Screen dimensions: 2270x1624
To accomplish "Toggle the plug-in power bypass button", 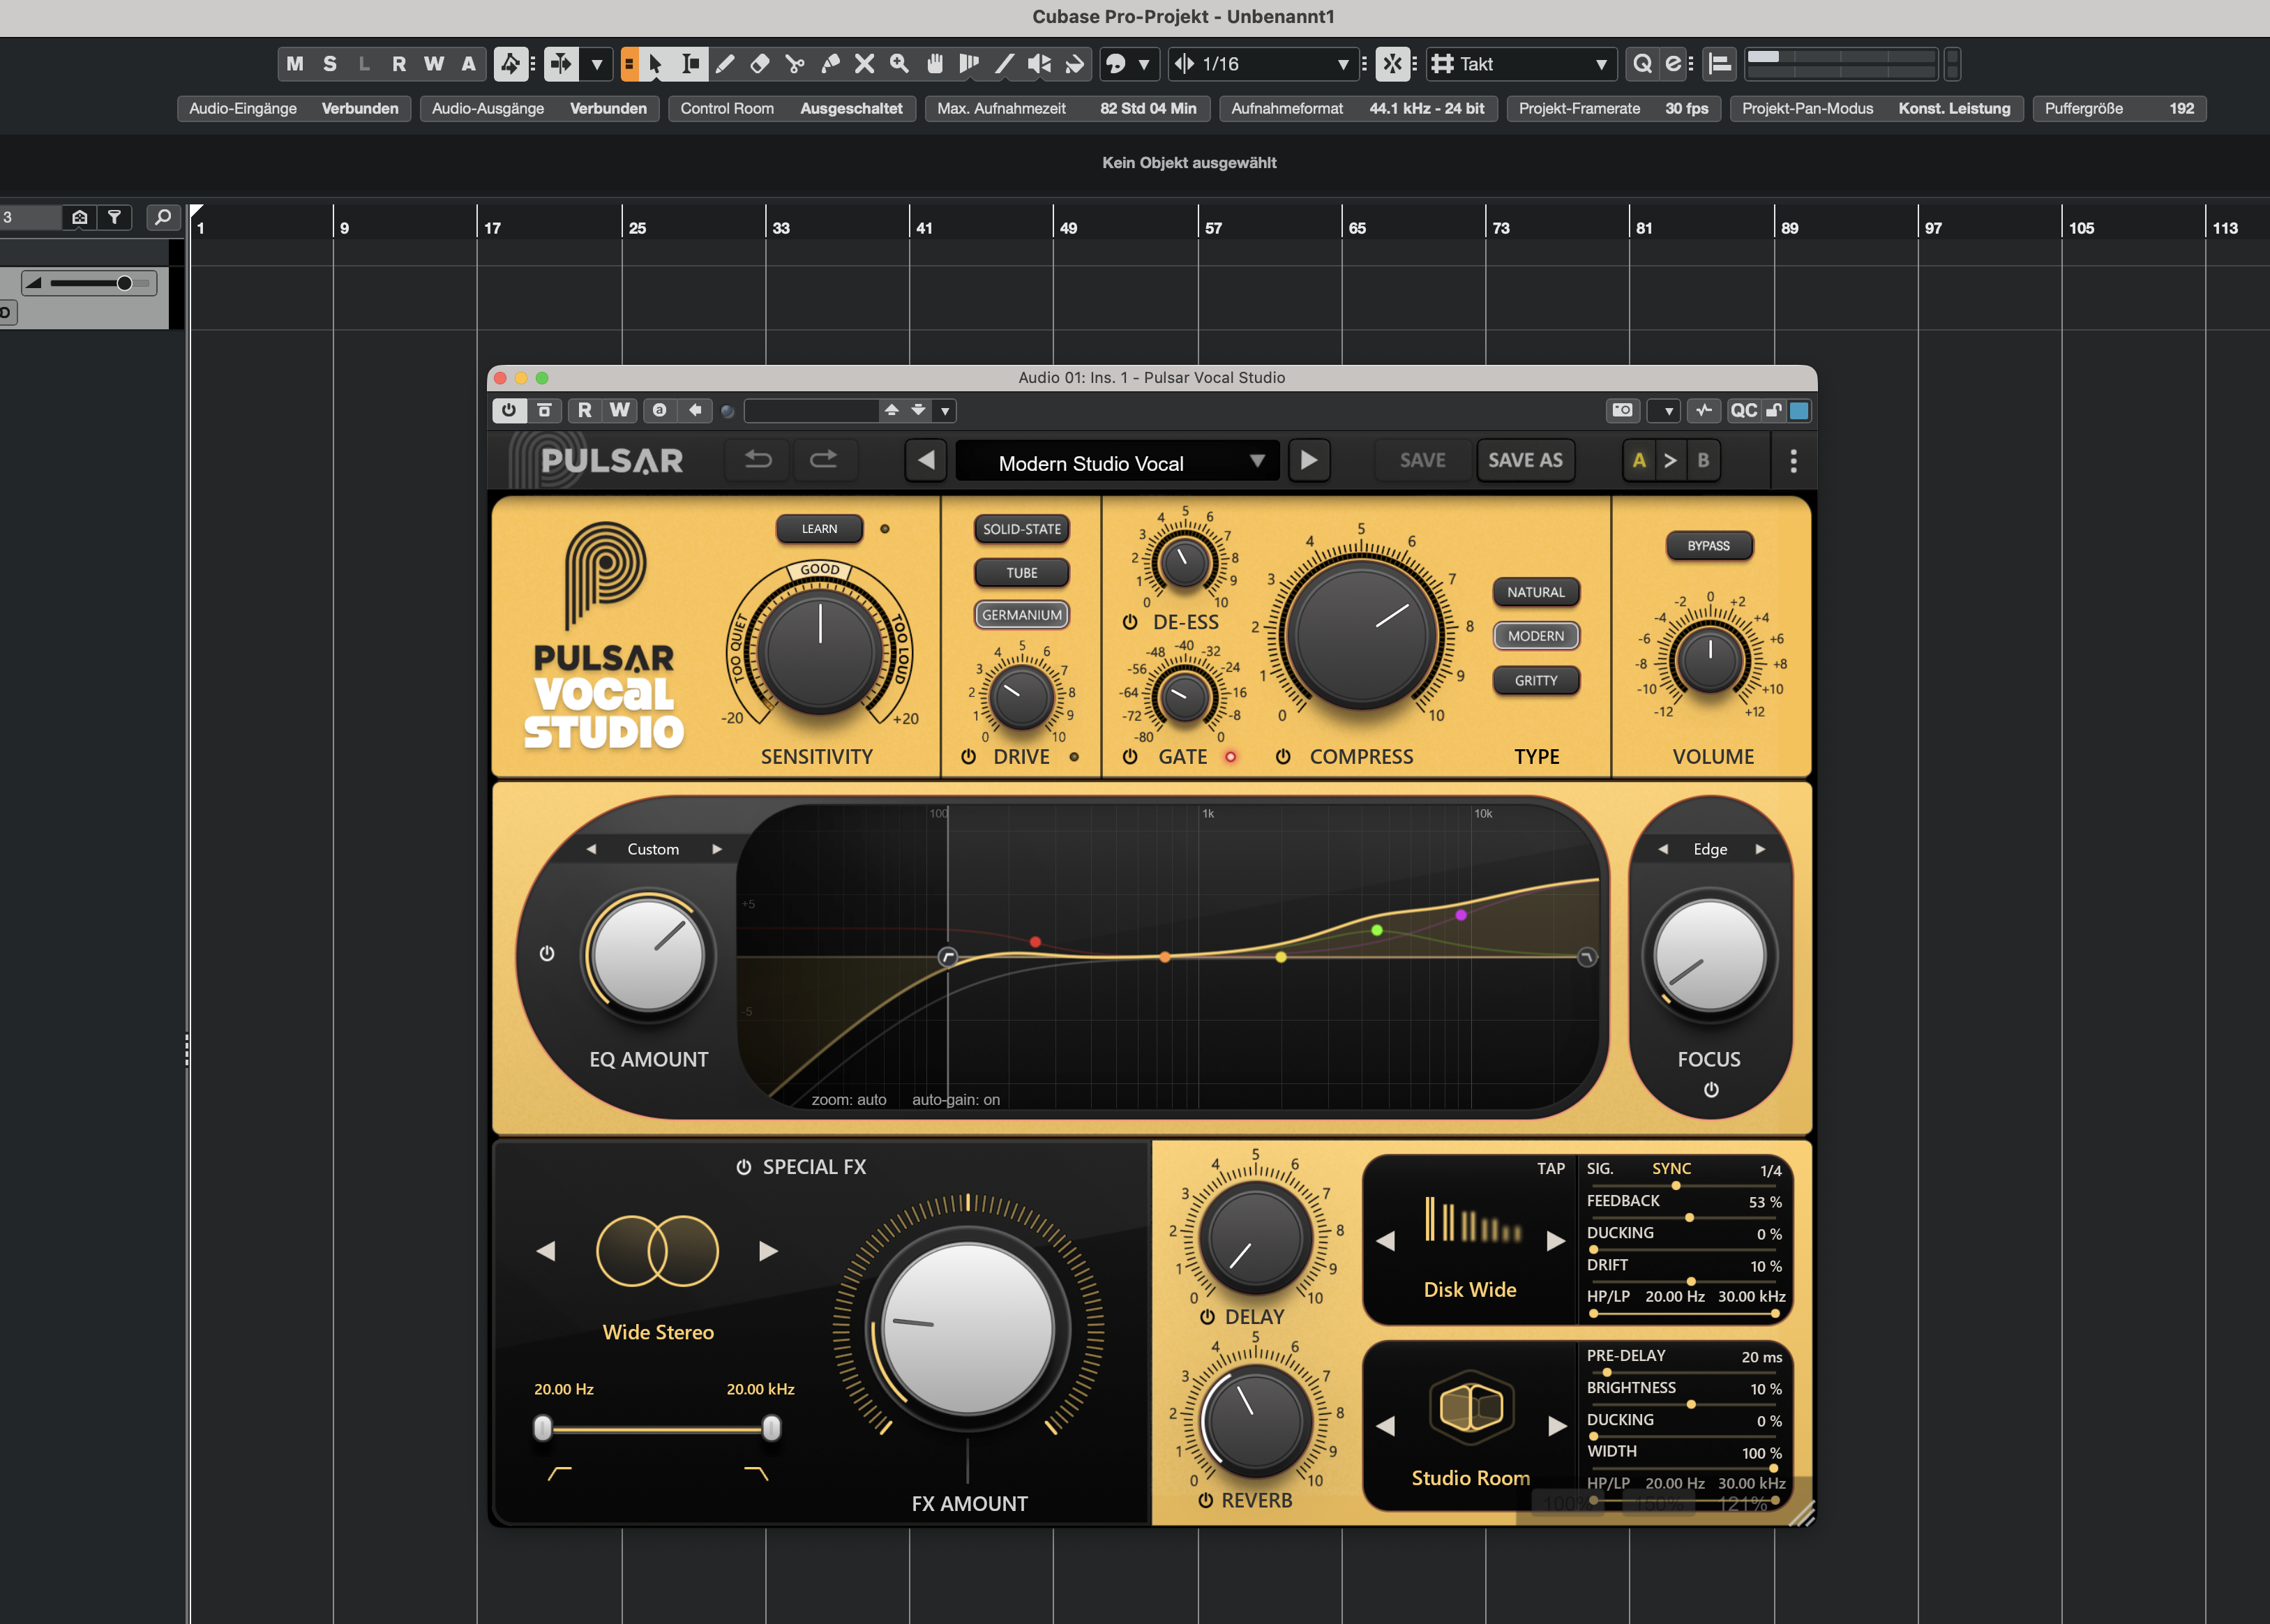I will pos(509,411).
